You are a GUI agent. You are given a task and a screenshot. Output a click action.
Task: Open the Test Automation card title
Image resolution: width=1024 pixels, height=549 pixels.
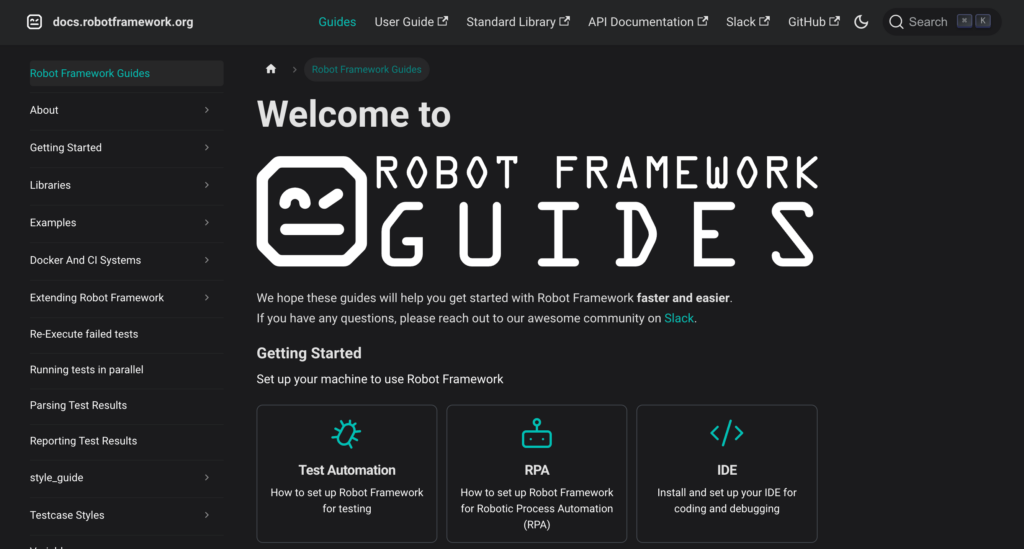[347, 470]
